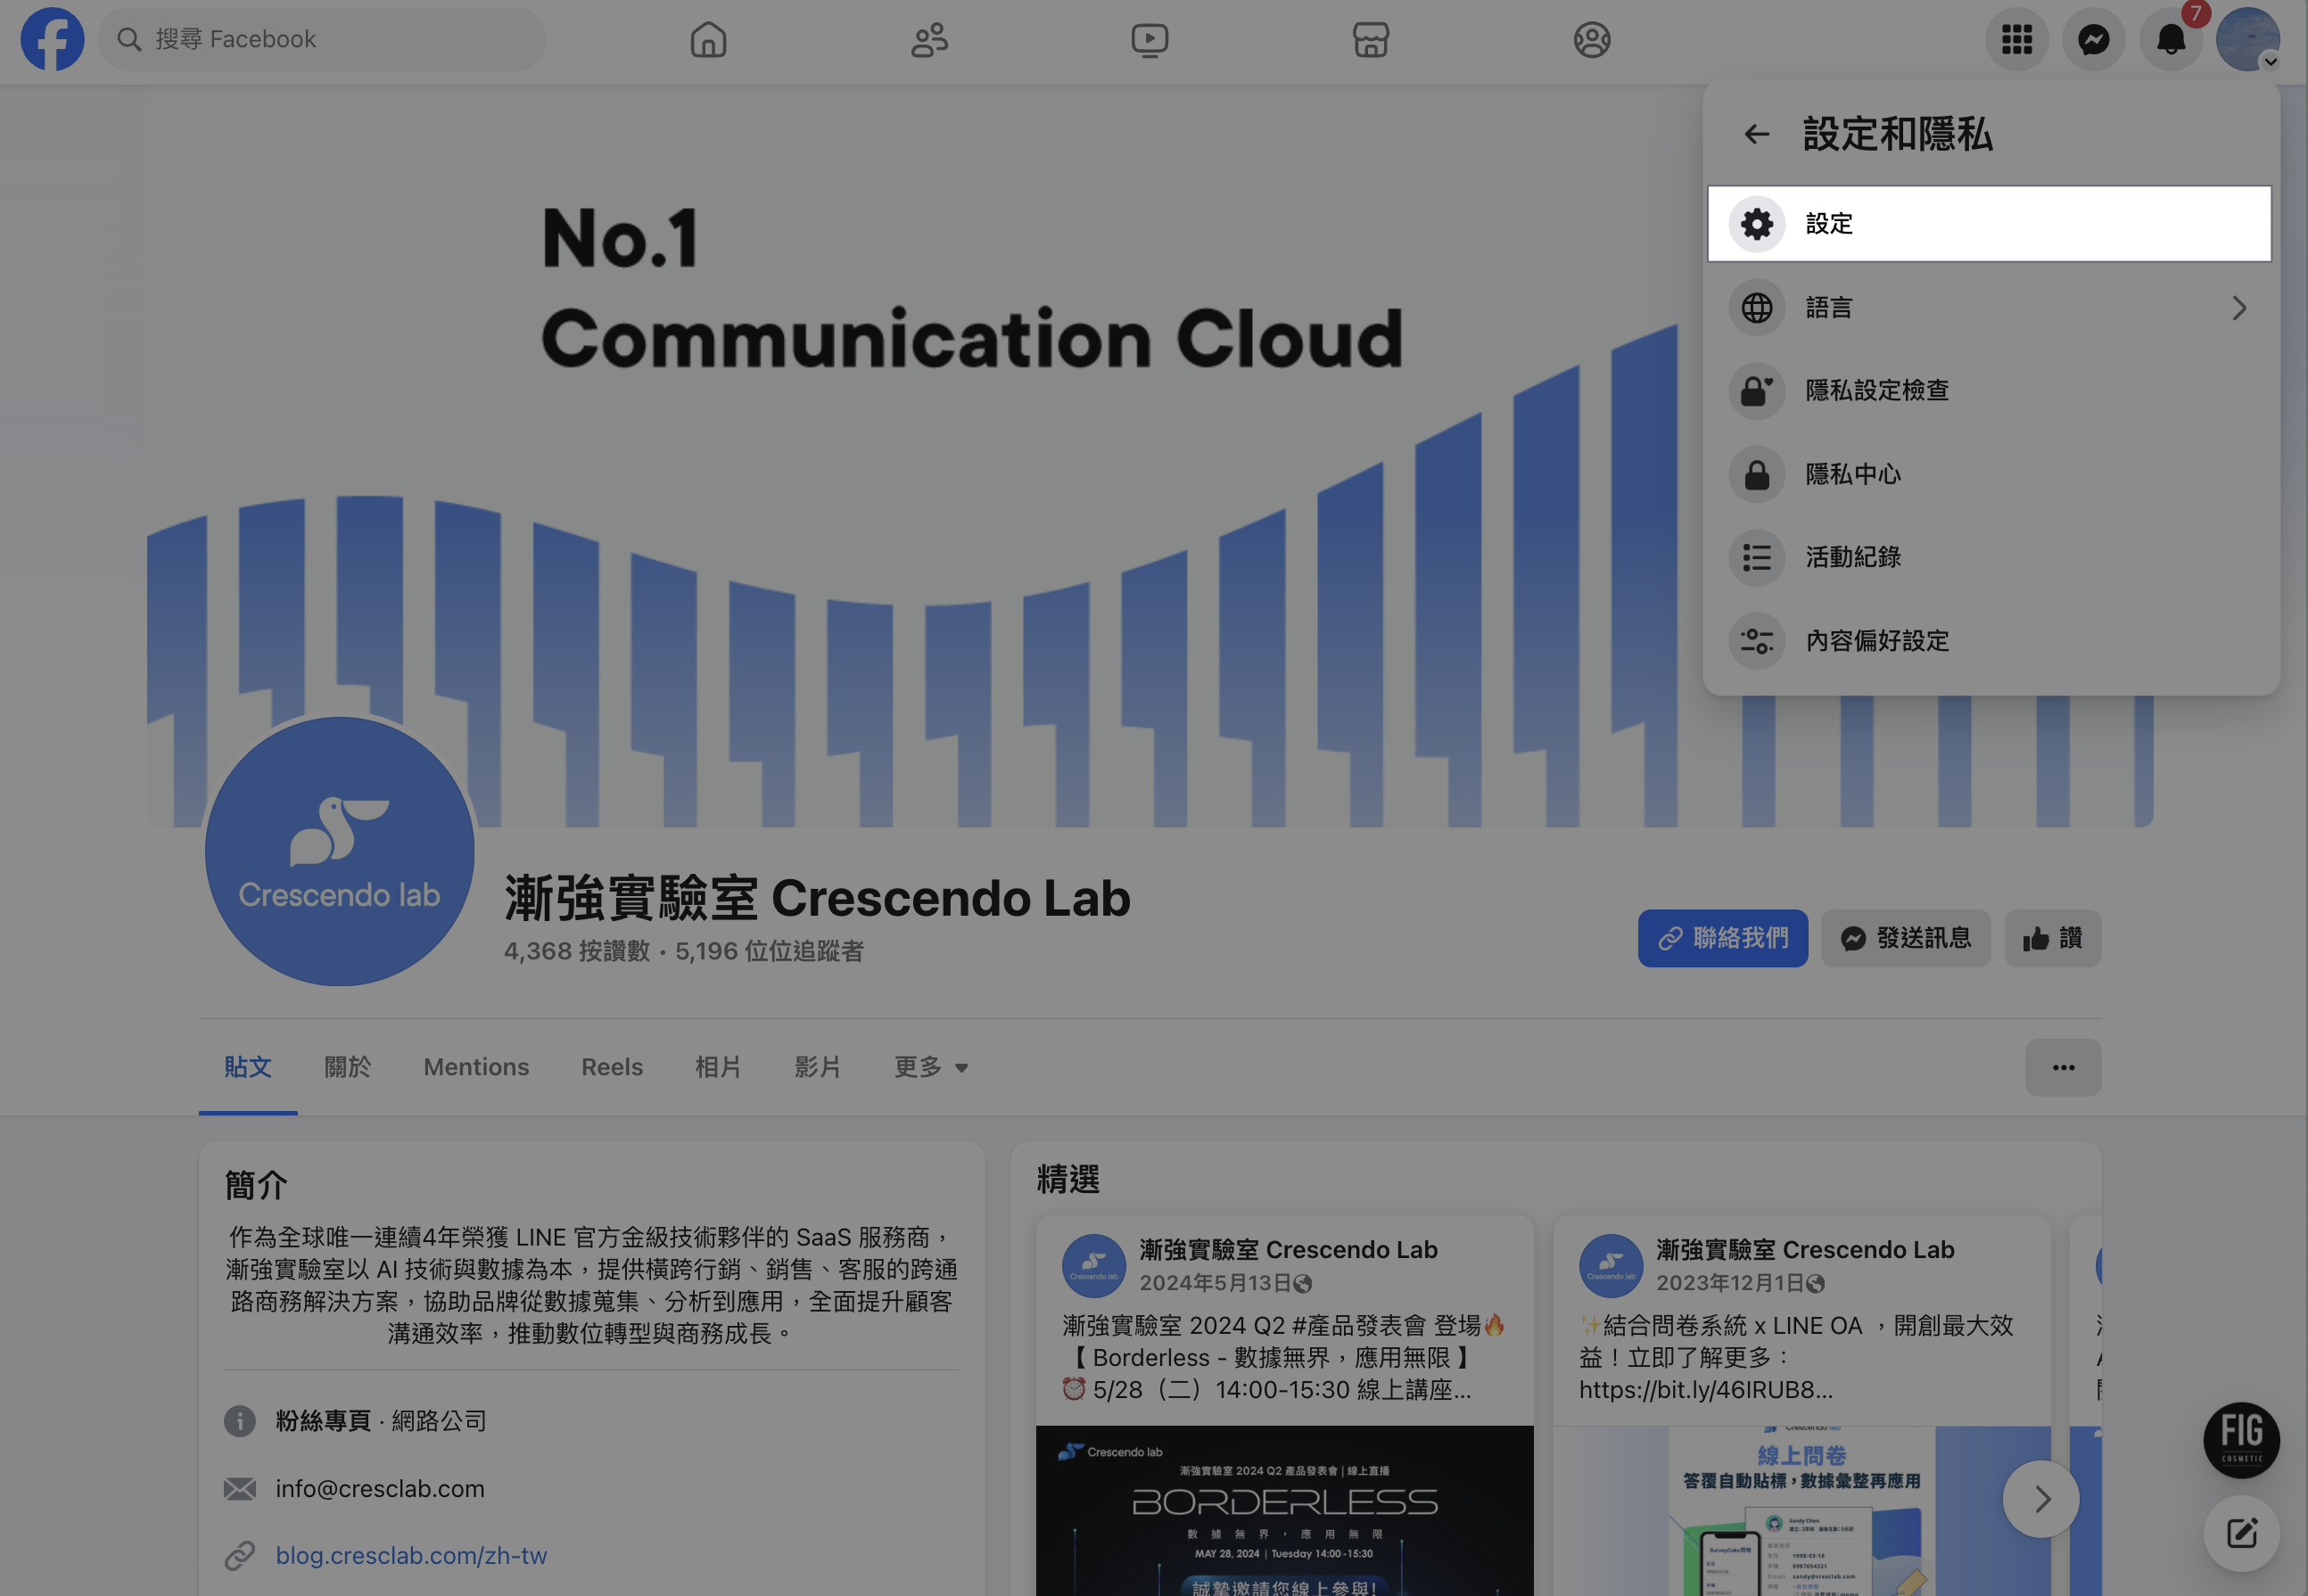Click the 搜尋 Facebook search field
The height and width of the screenshot is (1596, 2308).
322,40
